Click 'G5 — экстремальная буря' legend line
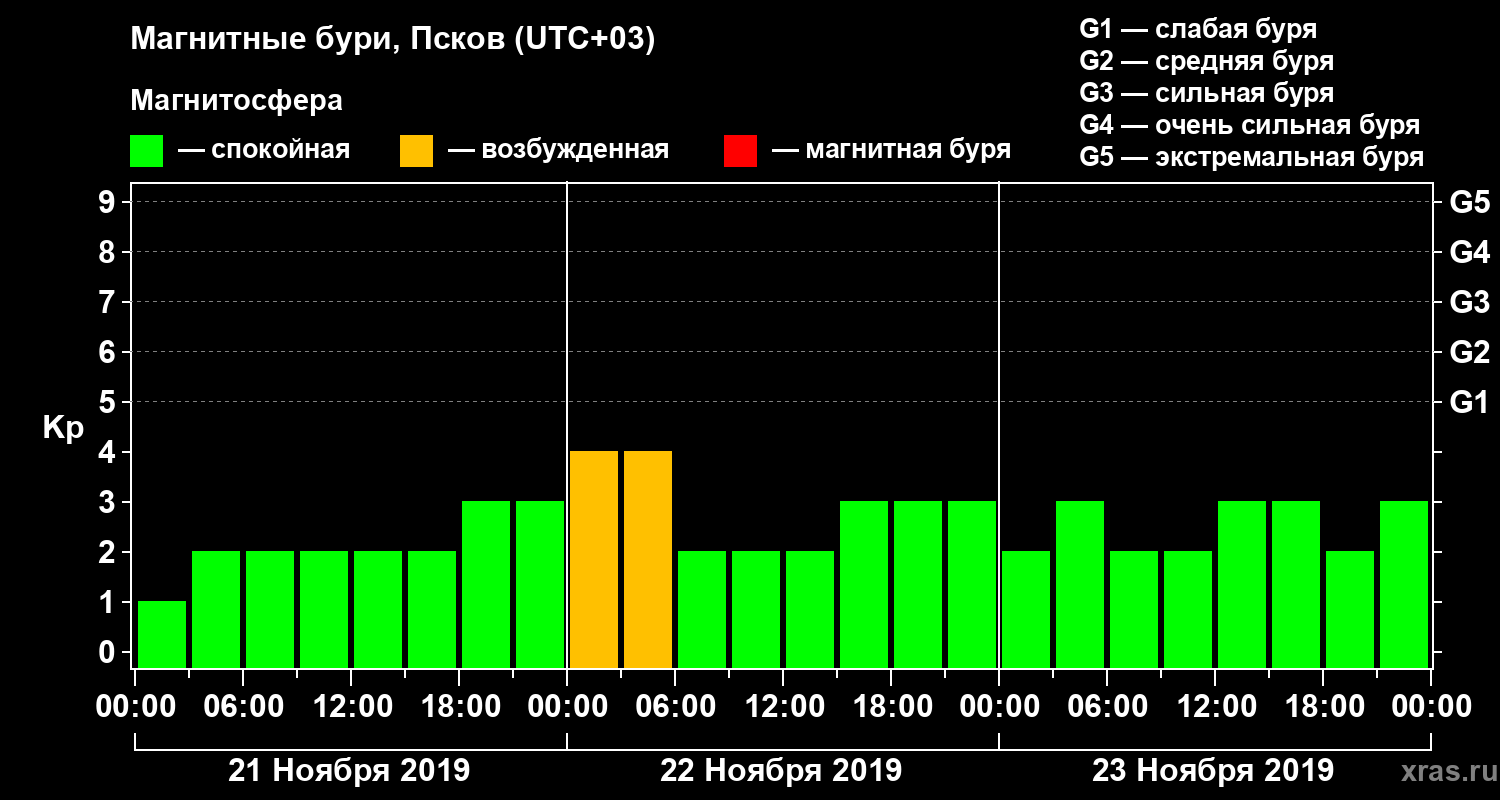The image size is (1500, 800). 1251,158
